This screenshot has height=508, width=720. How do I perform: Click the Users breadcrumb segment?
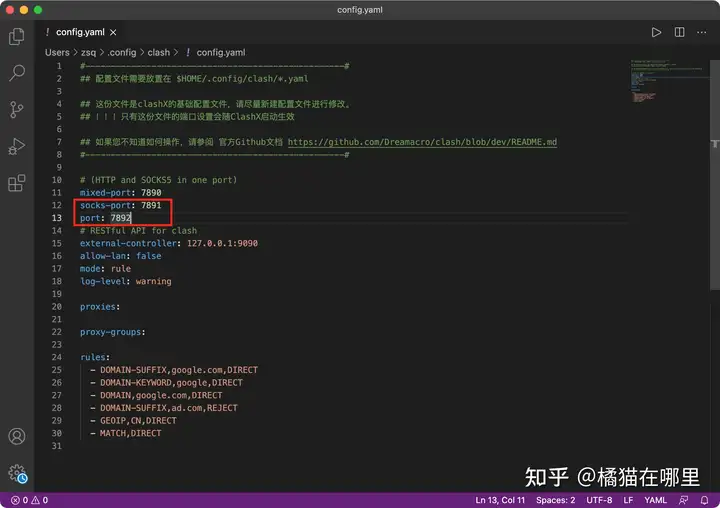(x=57, y=52)
